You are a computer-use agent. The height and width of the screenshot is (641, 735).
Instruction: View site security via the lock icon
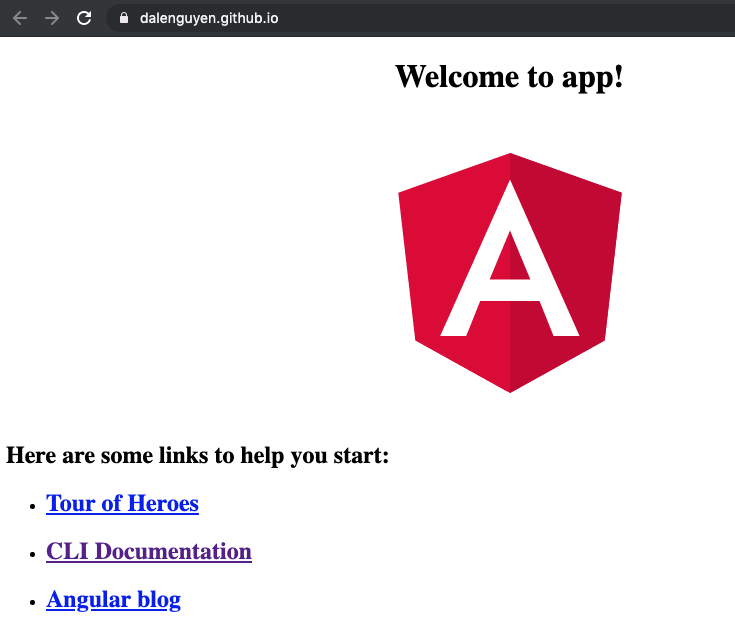point(124,18)
